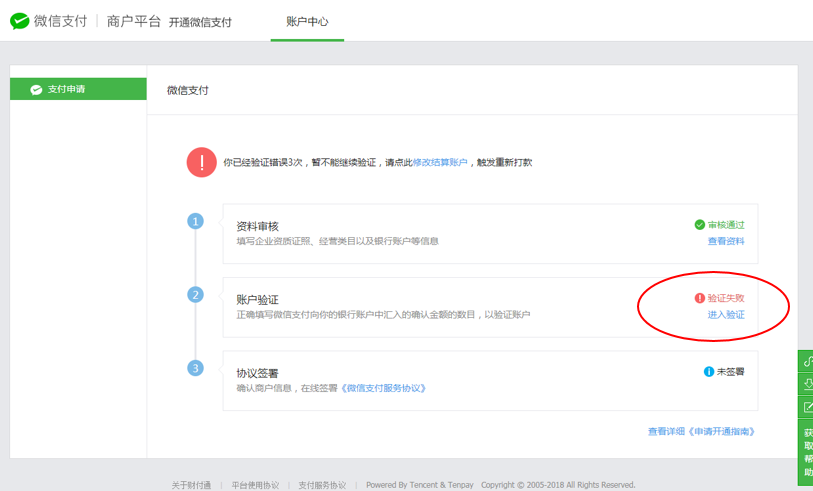Open the 平台使用协议 footer link
The image size is (813, 491).
(x=255, y=485)
